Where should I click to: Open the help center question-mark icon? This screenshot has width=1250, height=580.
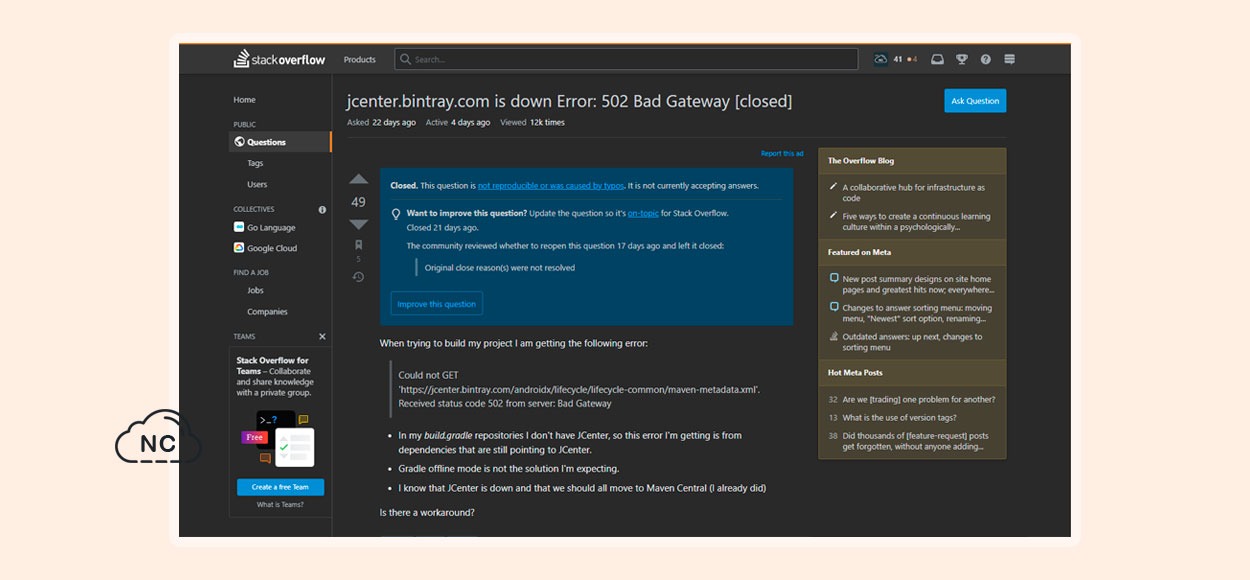pos(986,59)
